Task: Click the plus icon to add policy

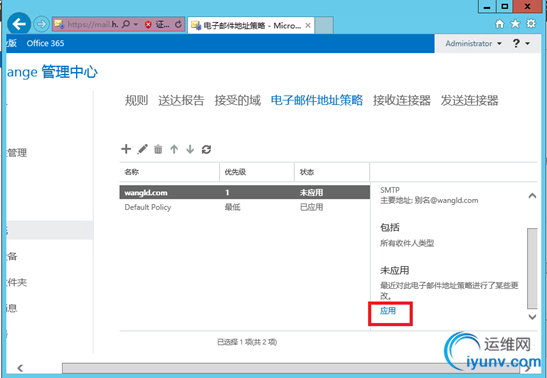Action: (126, 149)
